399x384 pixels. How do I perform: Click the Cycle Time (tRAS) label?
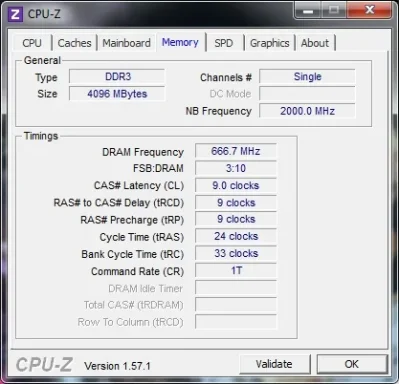[142, 237]
